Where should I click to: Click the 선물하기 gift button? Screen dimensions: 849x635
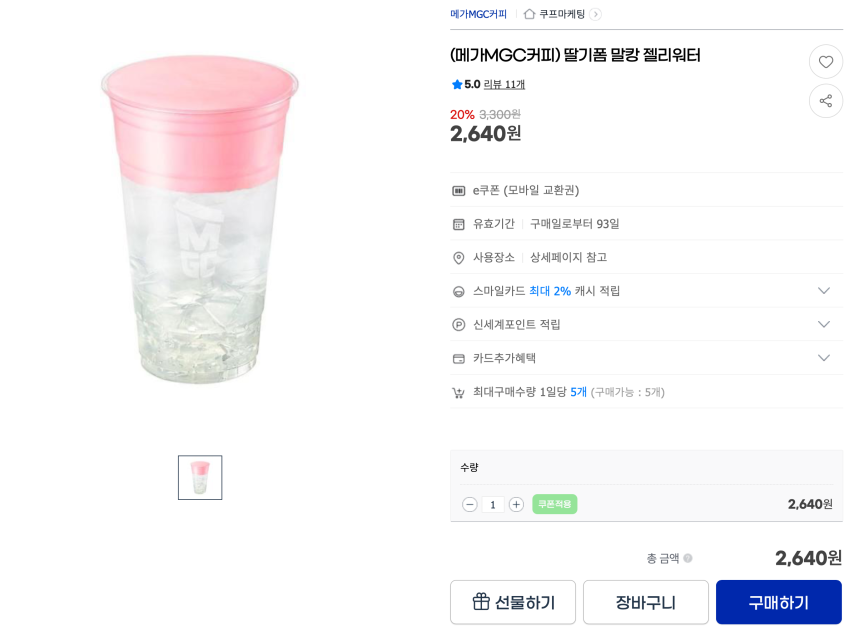513,602
